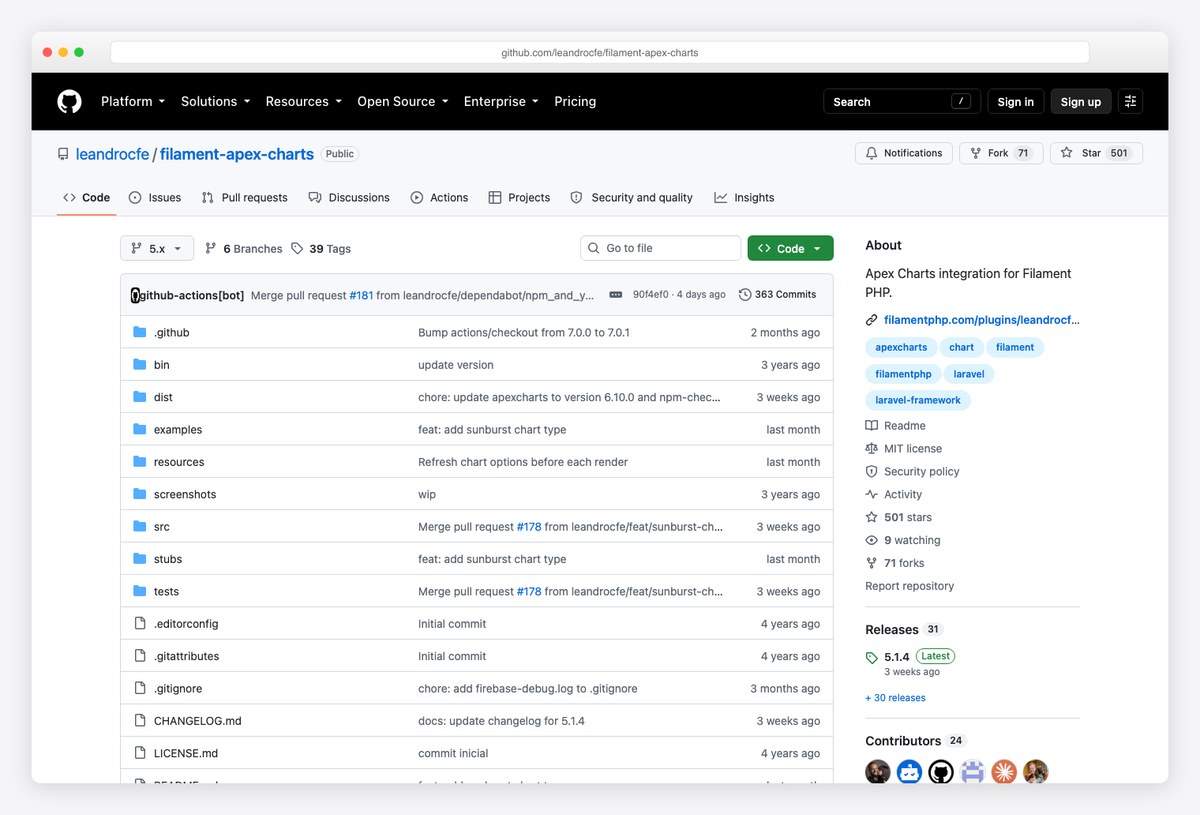Open commit hash 90f4ef0
Image resolution: width=1200 pixels, height=815 pixels.
(x=651, y=295)
